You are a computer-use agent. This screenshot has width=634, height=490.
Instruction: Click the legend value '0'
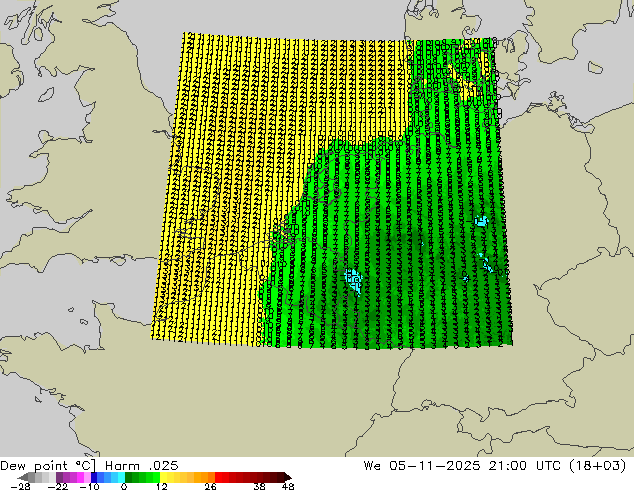pyautogui.click(x=124, y=486)
